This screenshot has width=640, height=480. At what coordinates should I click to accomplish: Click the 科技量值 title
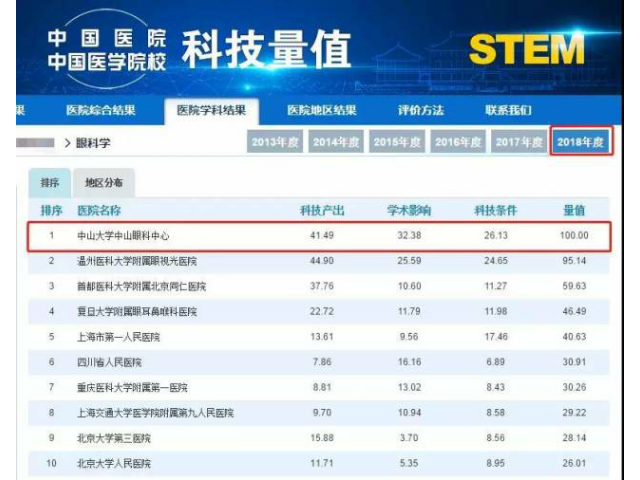coord(267,49)
